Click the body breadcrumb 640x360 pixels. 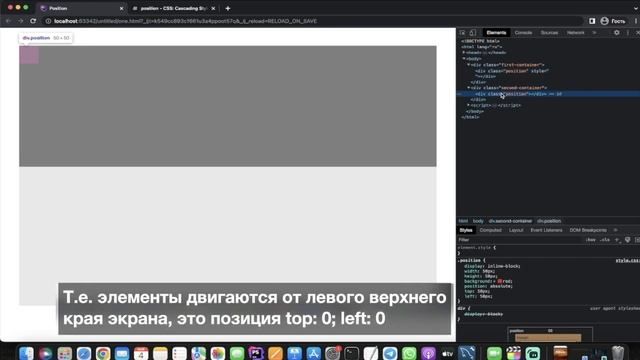478,221
